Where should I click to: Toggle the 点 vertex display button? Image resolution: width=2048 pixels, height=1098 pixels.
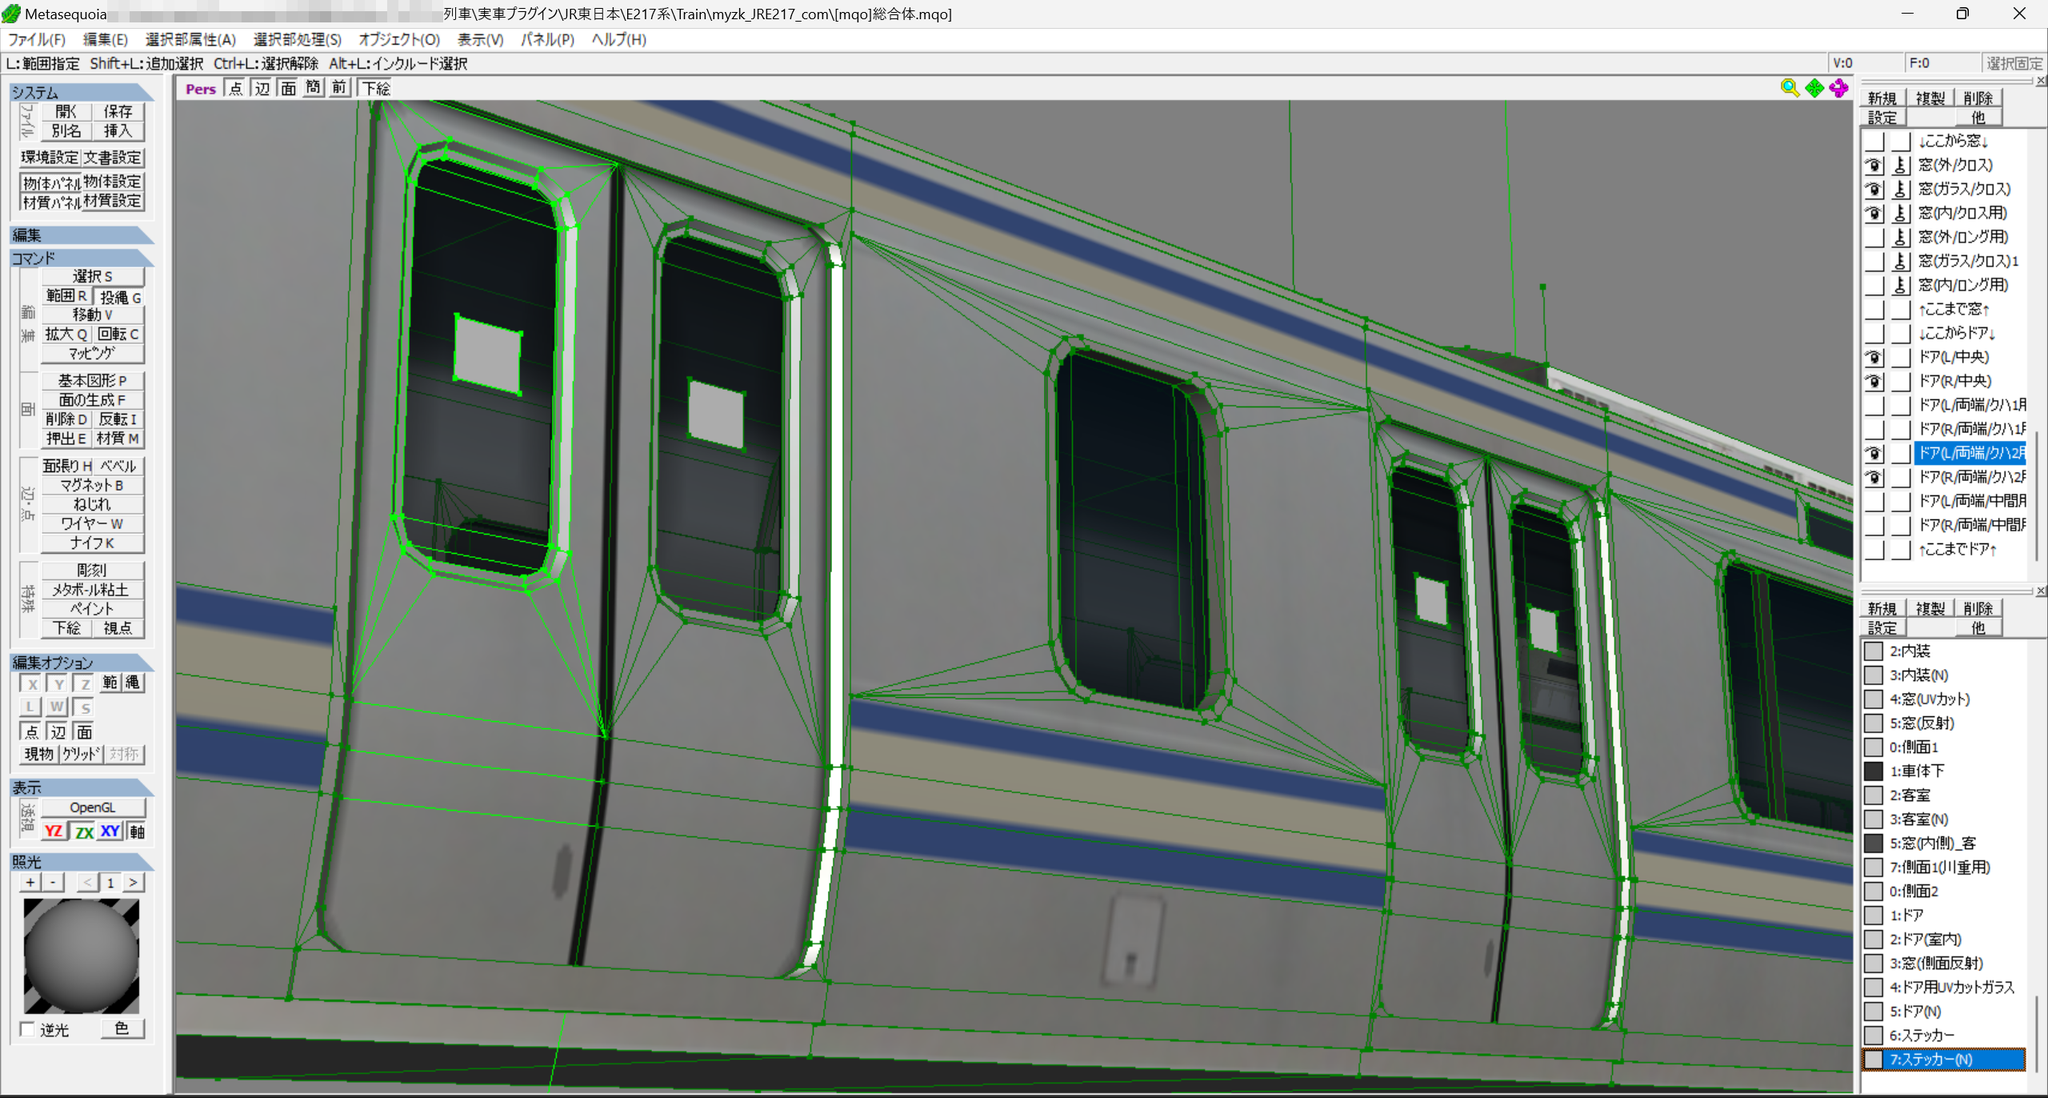pos(235,88)
